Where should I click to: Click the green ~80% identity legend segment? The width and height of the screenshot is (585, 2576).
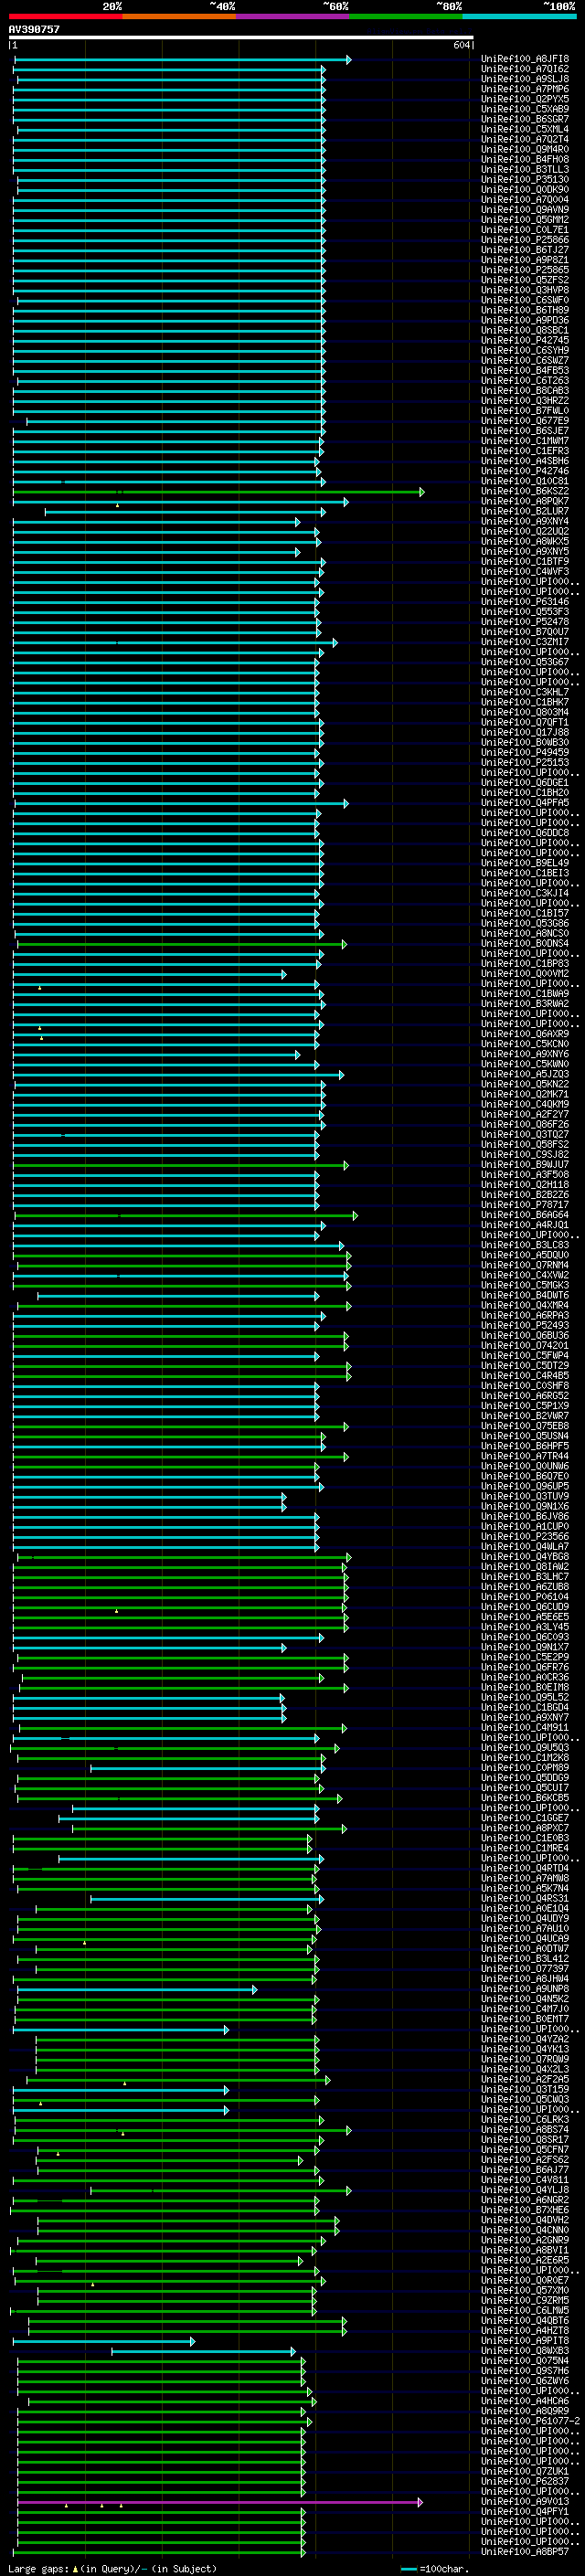[406, 16]
